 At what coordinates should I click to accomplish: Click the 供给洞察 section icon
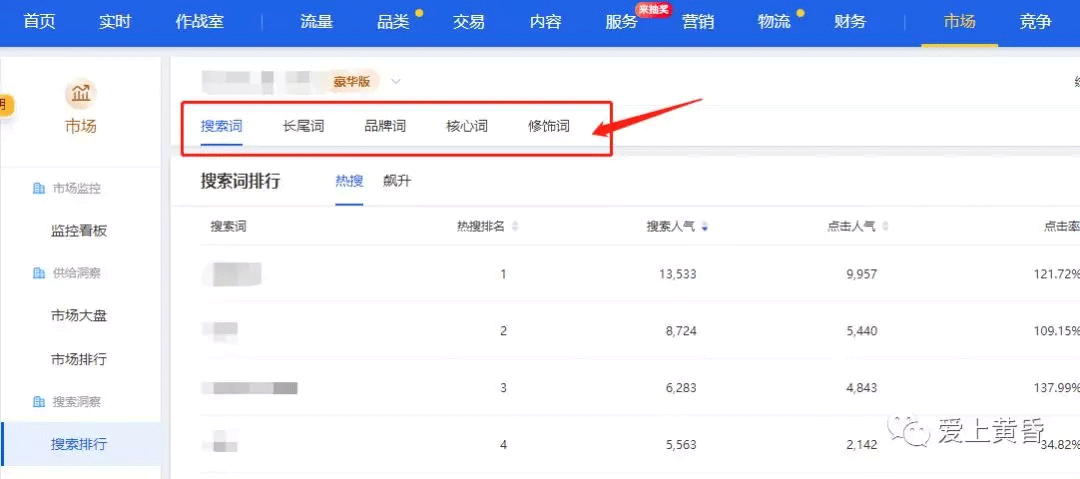pos(39,273)
